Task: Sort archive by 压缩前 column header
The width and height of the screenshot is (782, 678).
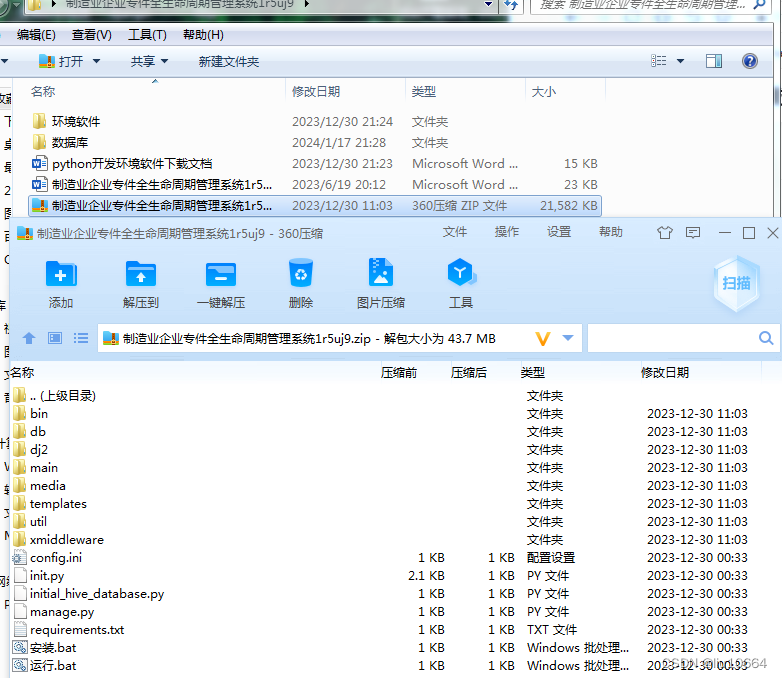Action: [x=398, y=373]
